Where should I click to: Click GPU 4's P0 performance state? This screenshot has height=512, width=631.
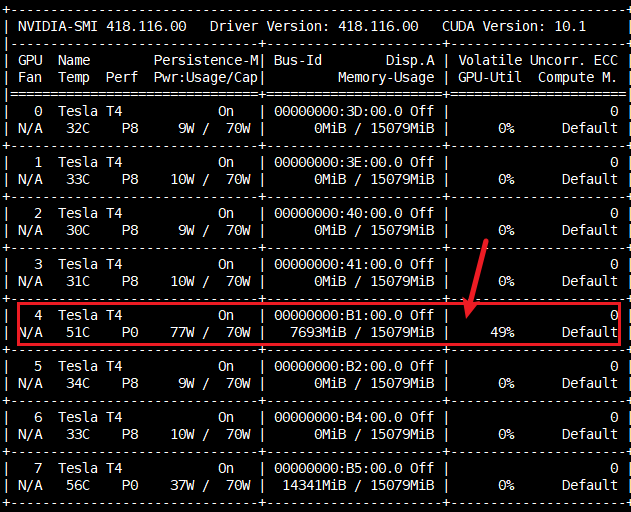(x=130, y=332)
